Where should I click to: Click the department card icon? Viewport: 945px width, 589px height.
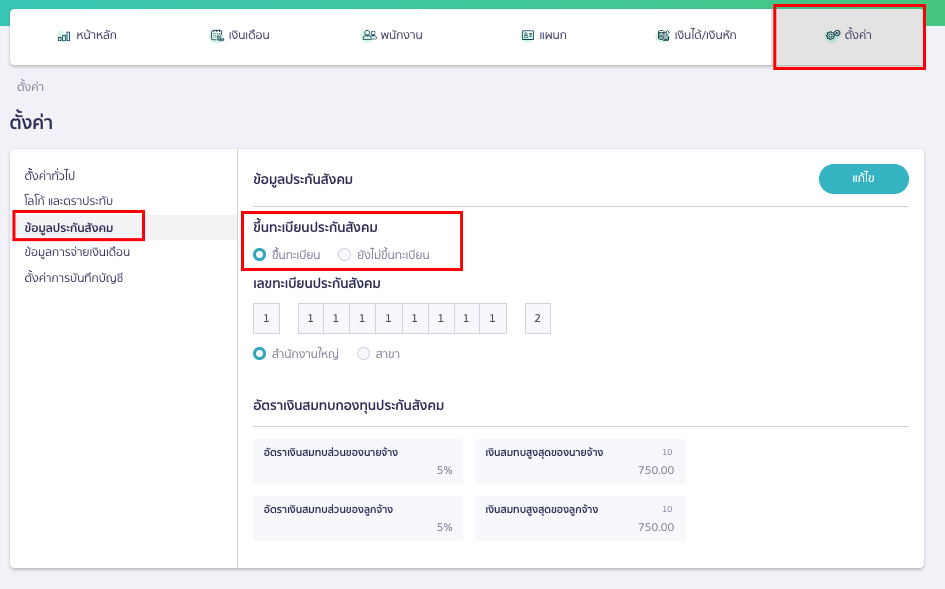[528, 36]
